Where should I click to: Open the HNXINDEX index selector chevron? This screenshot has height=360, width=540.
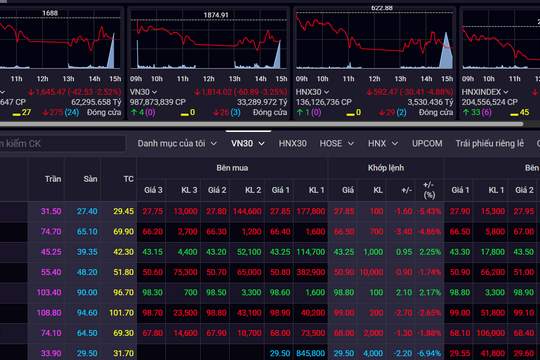(505, 92)
